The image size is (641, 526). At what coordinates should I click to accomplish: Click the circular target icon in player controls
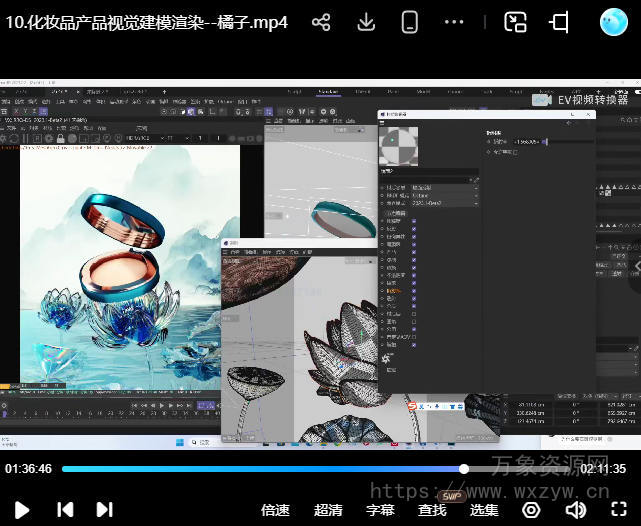point(531,510)
